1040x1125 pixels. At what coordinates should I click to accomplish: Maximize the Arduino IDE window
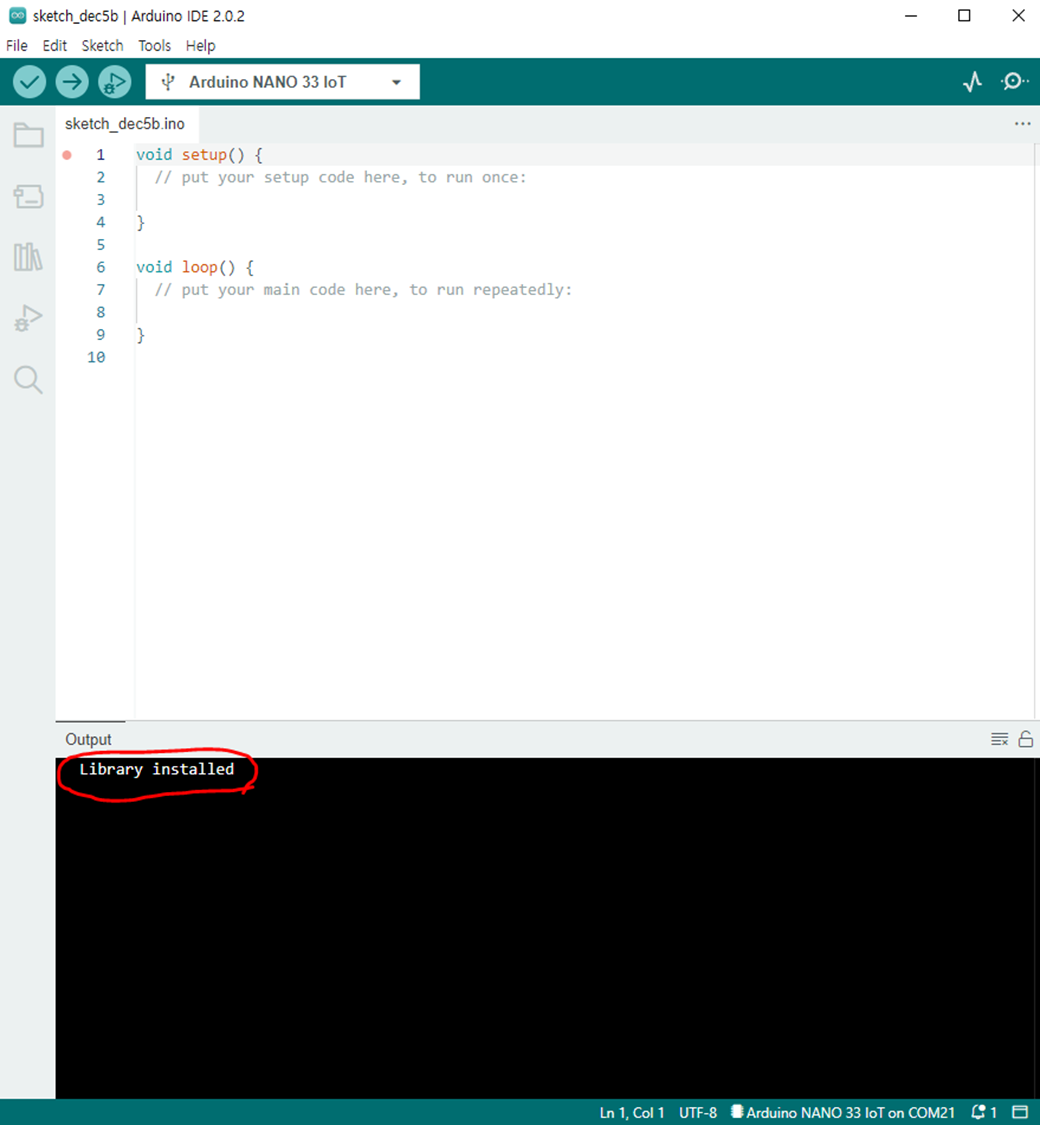pos(964,15)
